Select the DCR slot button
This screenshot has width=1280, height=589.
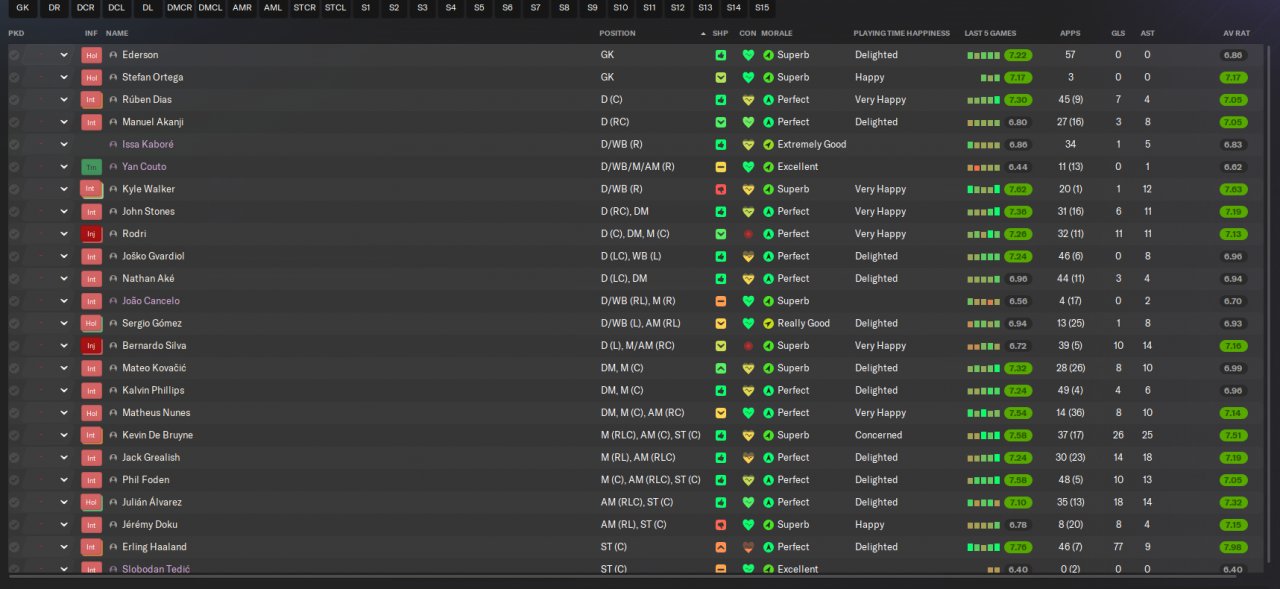(x=86, y=8)
